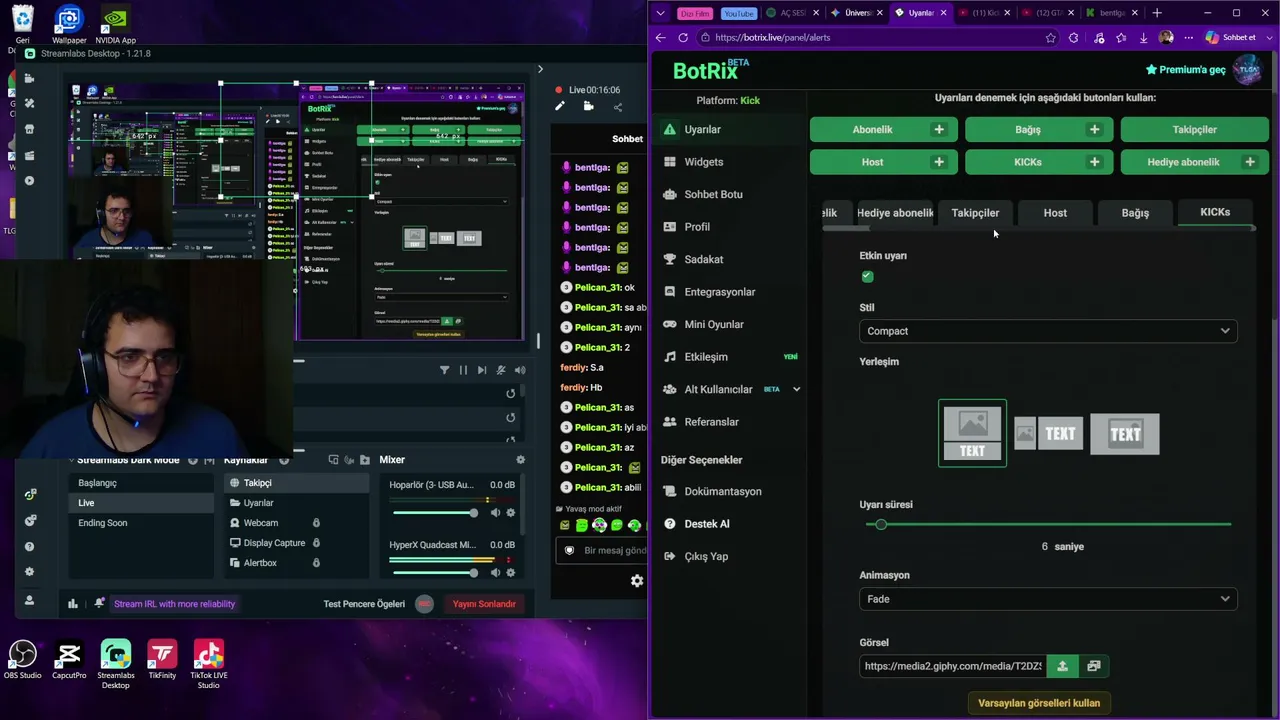Switch to the Bağış alert tab
1280x720 pixels.
click(x=1135, y=213)
